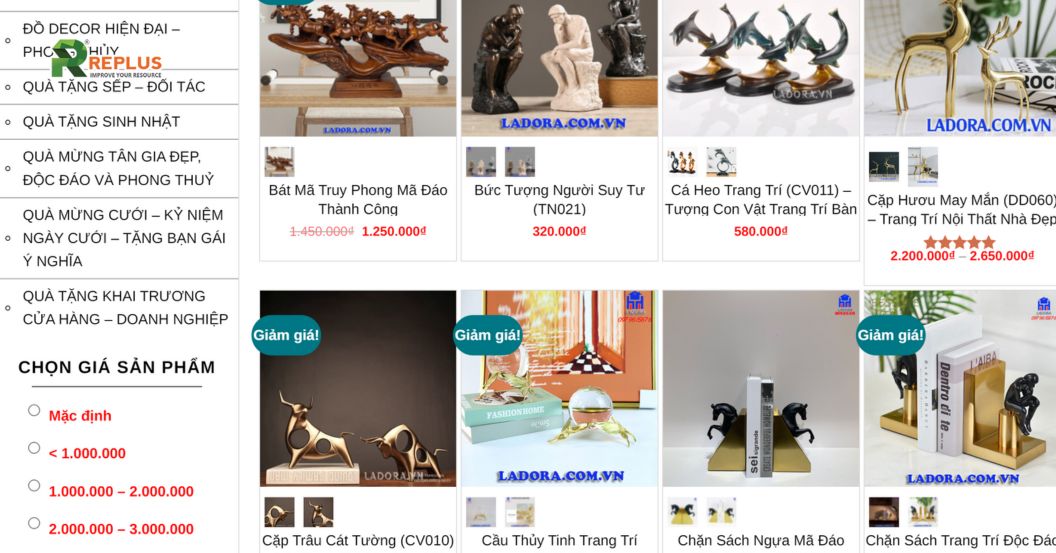Open QUÀ MỪNG TÂN GIA ĐẸP category
Viewport: 1056px width, 553px height.
tap(119, 168)
